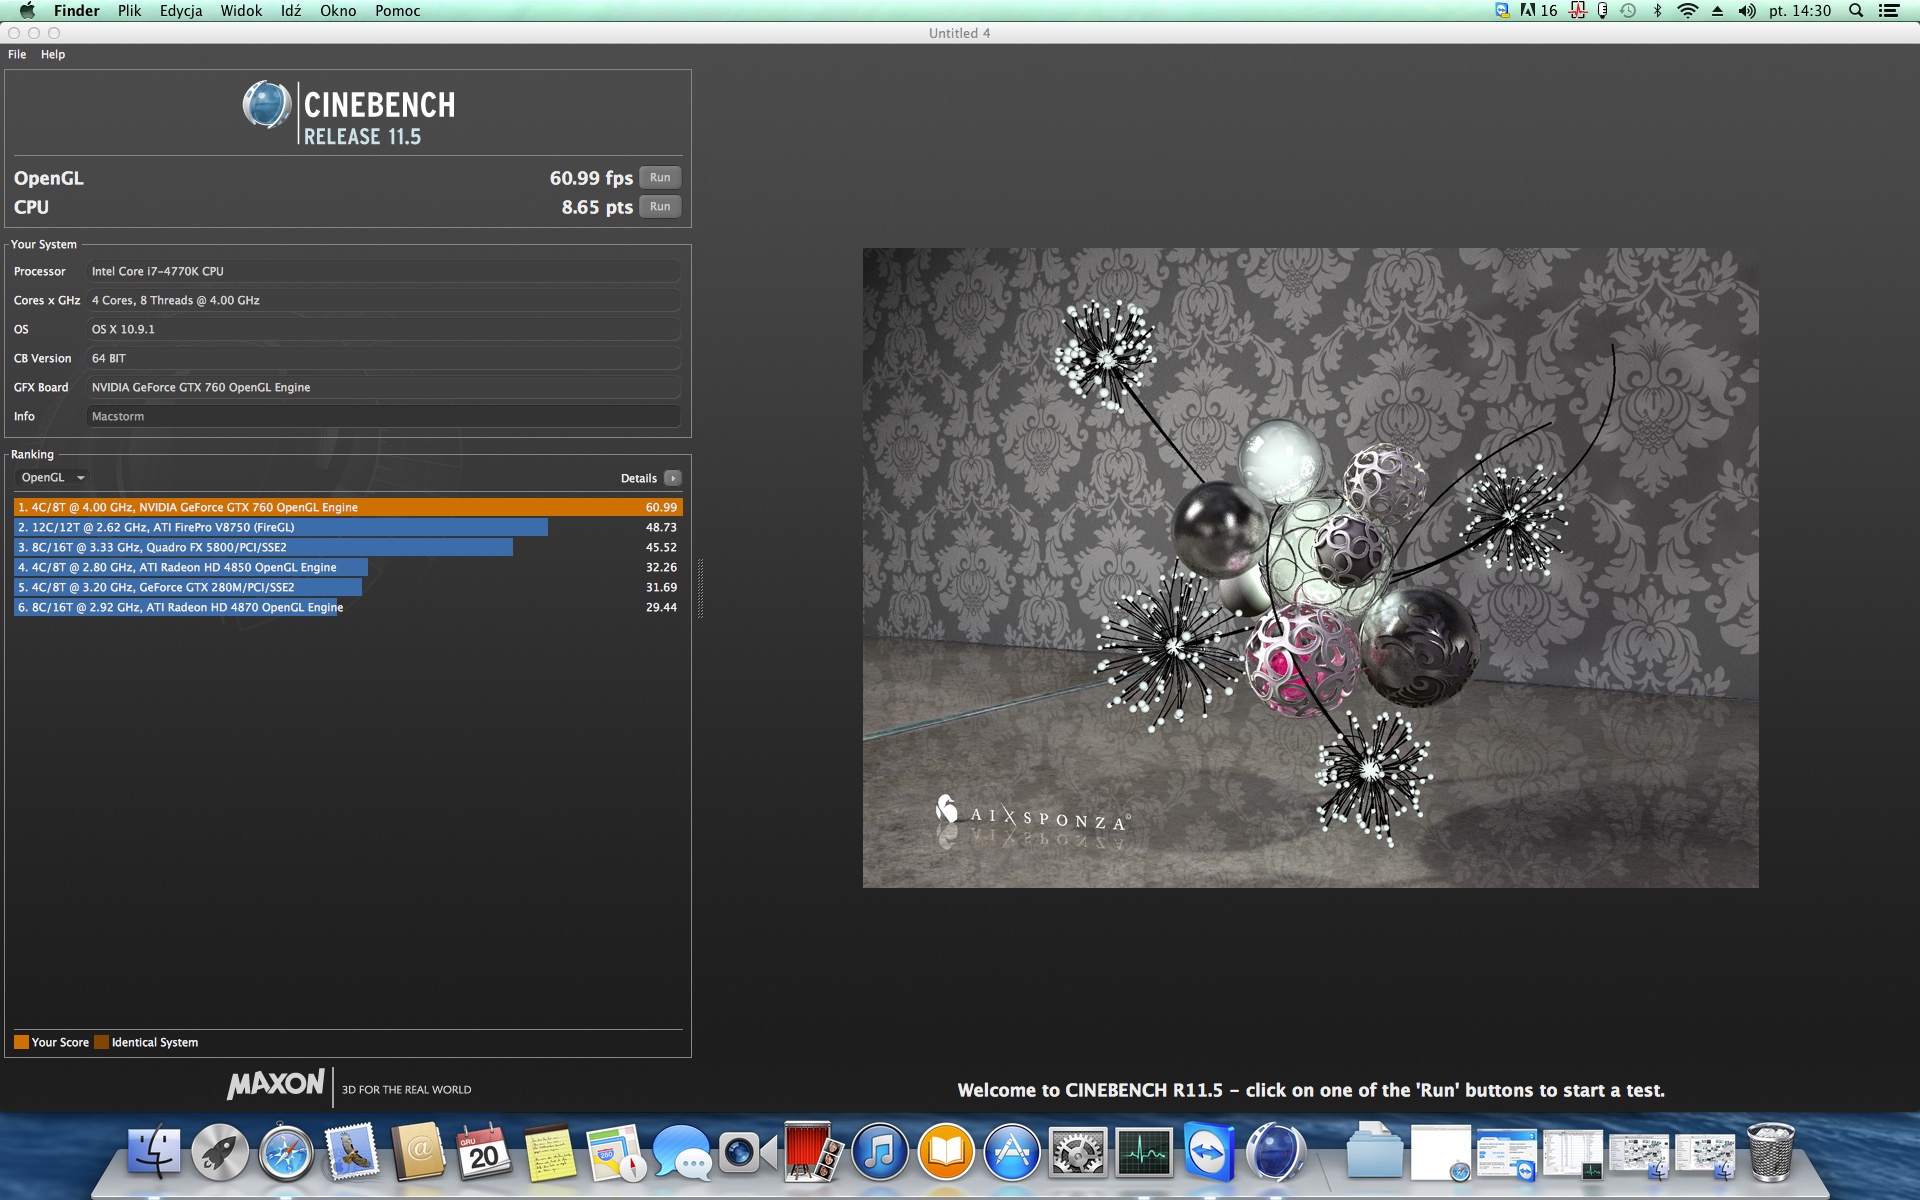Viewport: 1920px width, 1200px height.
Task: Run the OpenGL benchmark test
Action: [x=660, y=178]
